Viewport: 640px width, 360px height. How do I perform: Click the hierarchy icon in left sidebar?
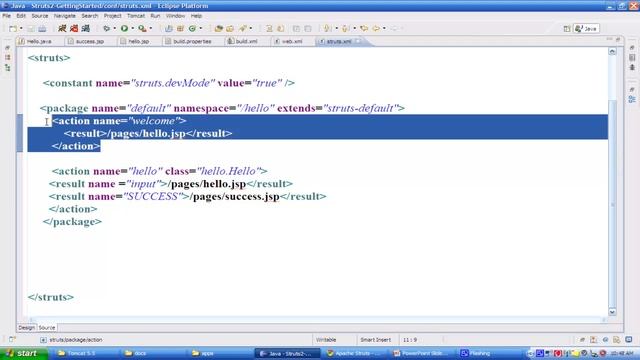[x=8, y=68]
